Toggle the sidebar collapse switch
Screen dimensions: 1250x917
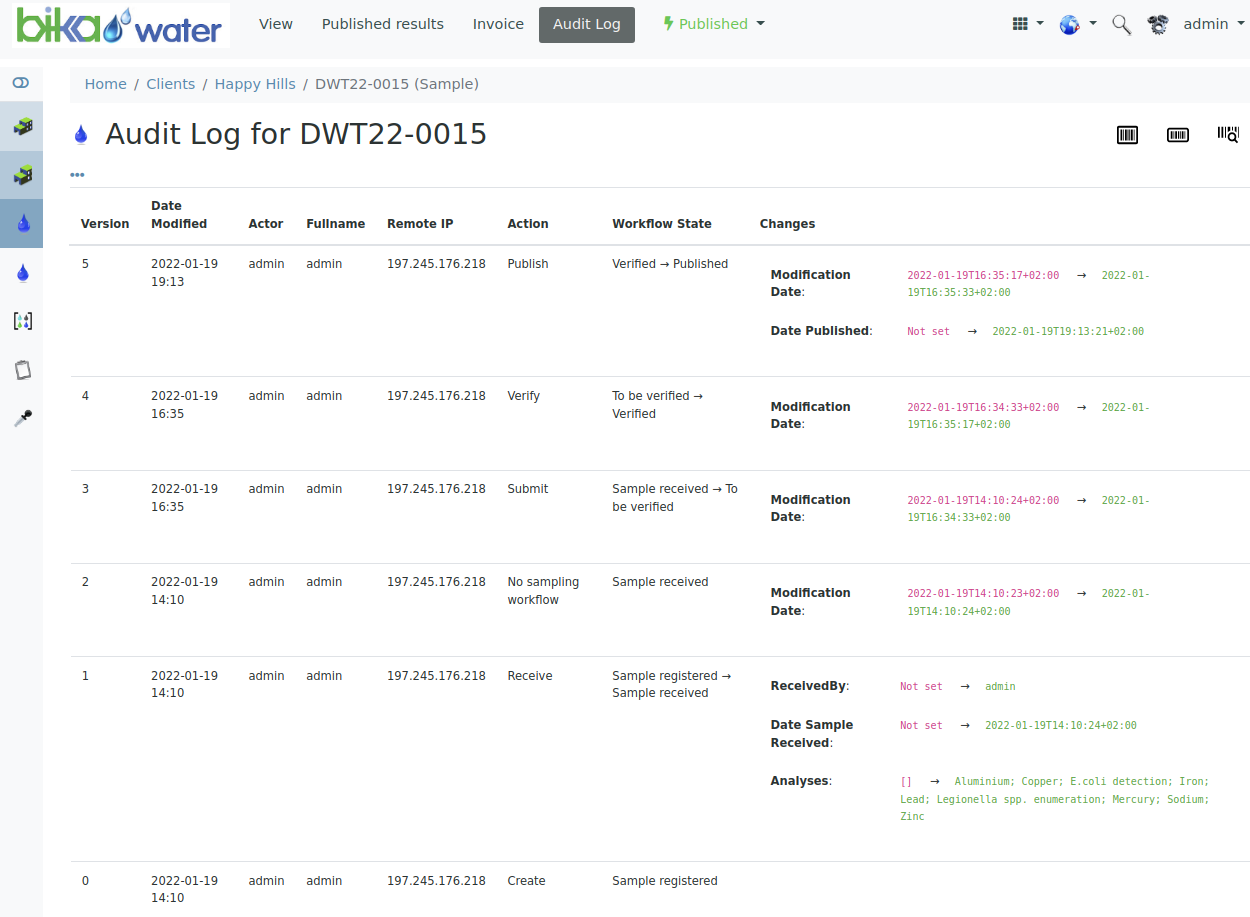coord(21,83)
